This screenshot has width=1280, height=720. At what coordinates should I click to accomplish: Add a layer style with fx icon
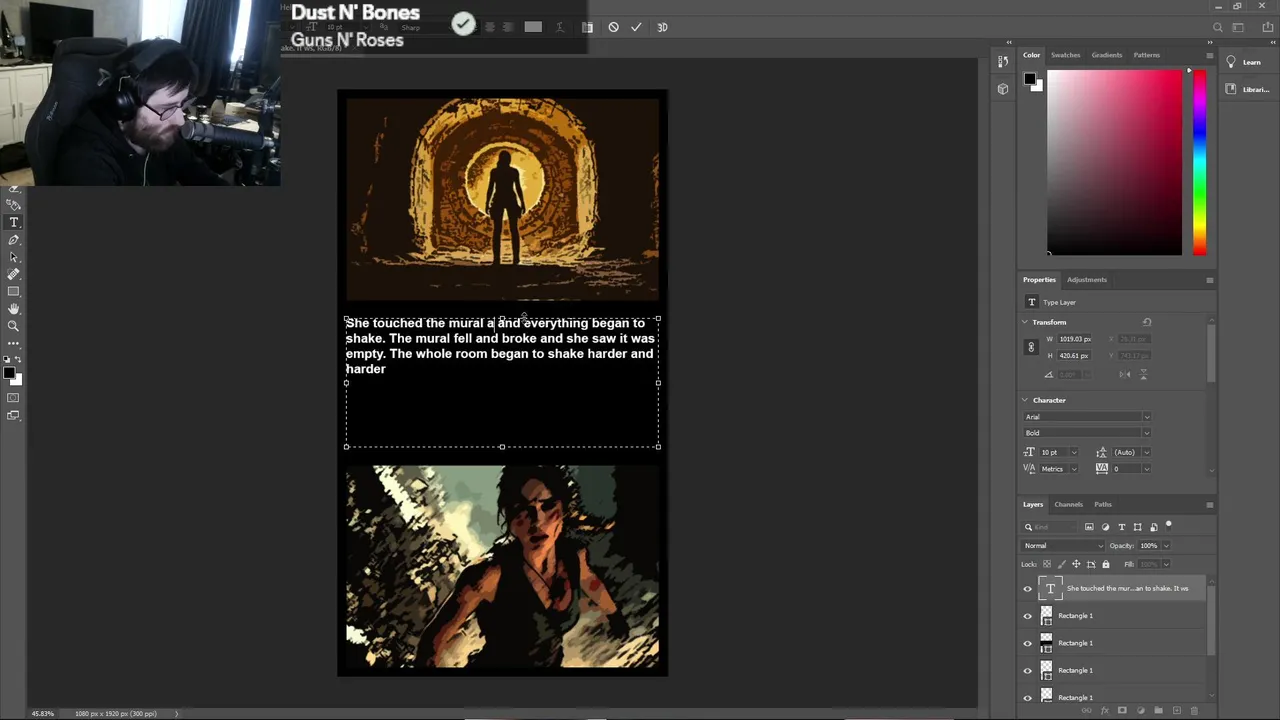coord(1105,710)
